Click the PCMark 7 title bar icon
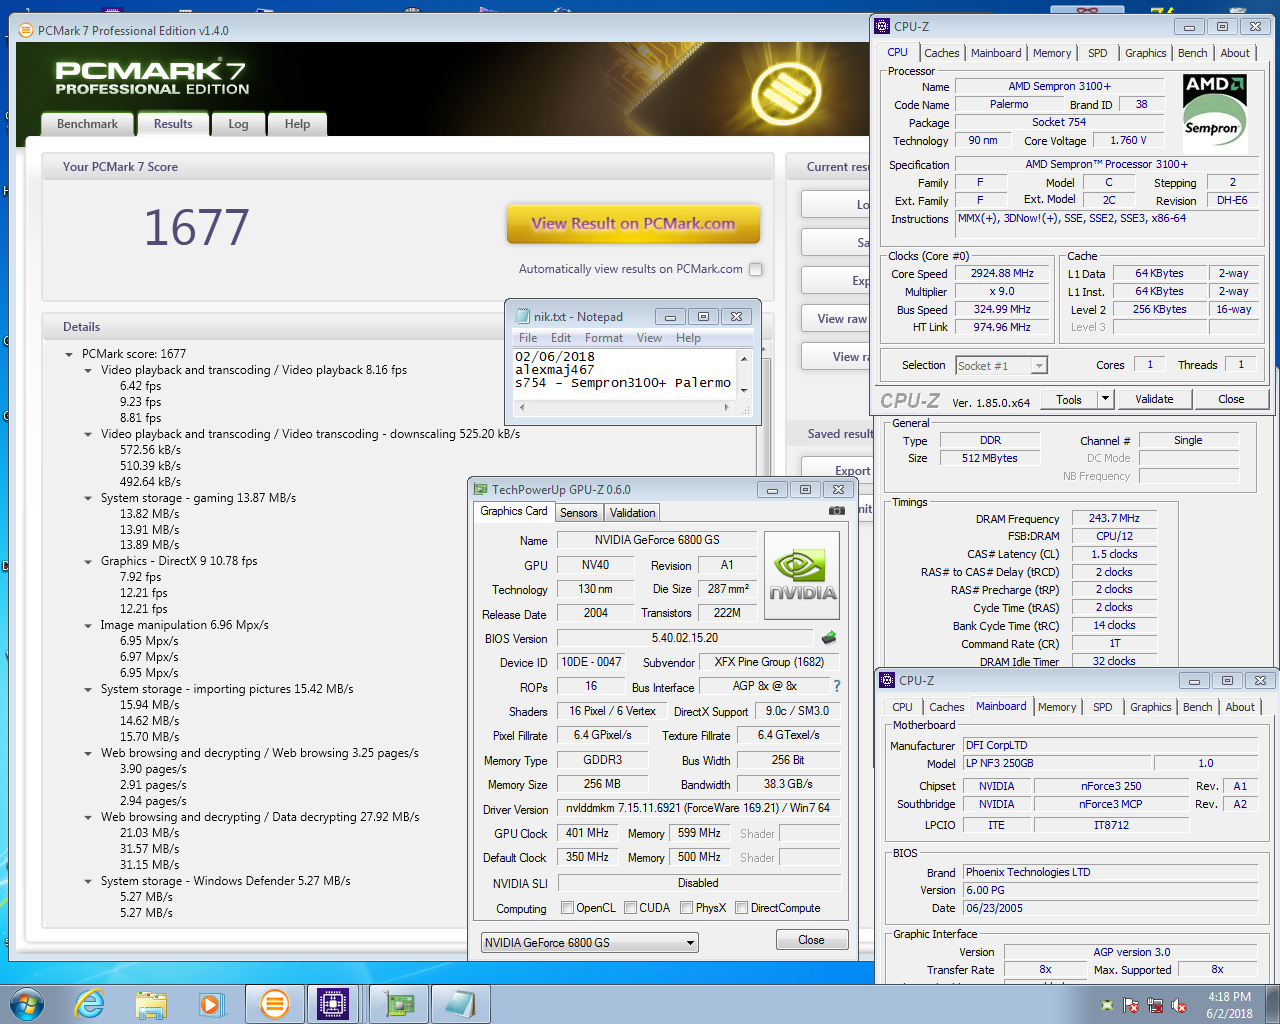 coord(26,30)
